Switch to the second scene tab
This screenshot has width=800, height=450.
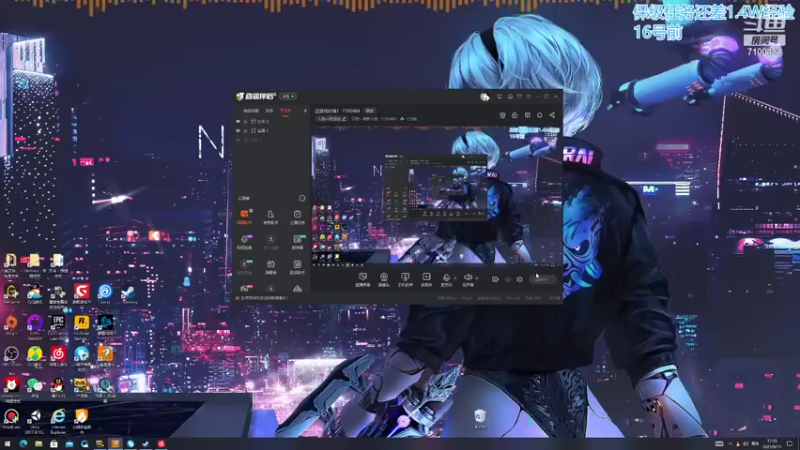pyautogui.click(x=269, y=111)
